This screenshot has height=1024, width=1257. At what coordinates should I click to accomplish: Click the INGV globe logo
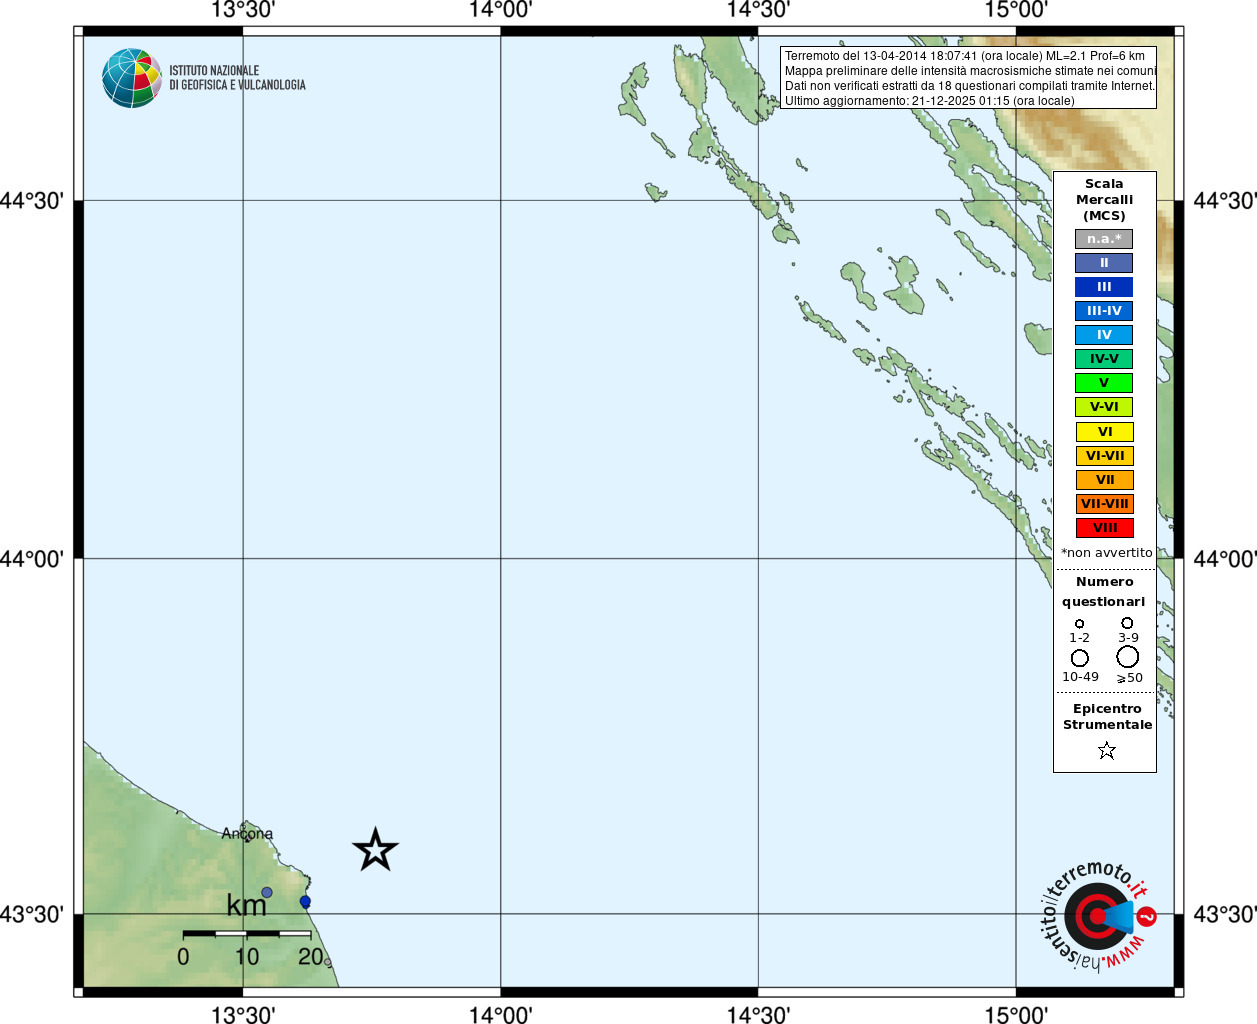pyautogui.click(x=132, y=78)
